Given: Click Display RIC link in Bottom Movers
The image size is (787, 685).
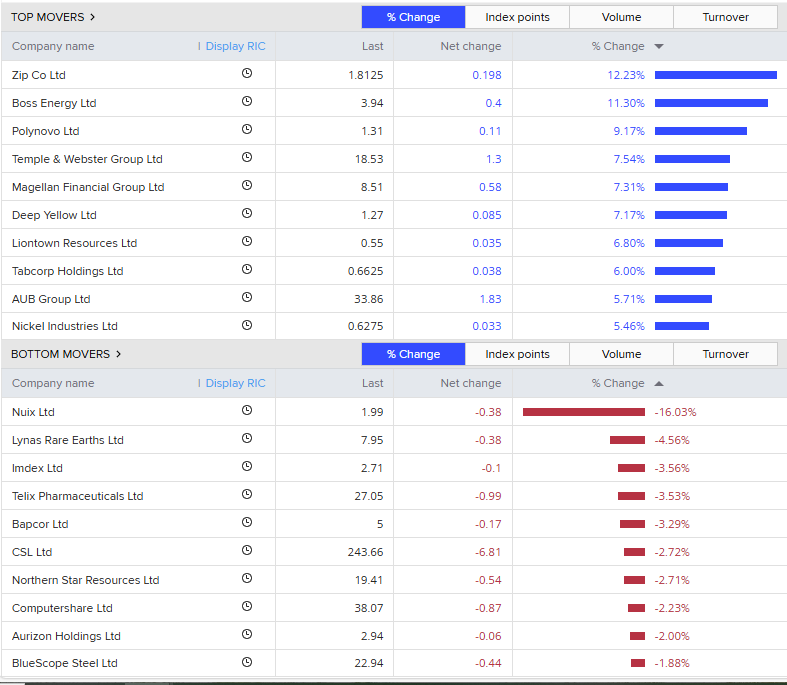Looking at the screenshot, I should point(235,383).
